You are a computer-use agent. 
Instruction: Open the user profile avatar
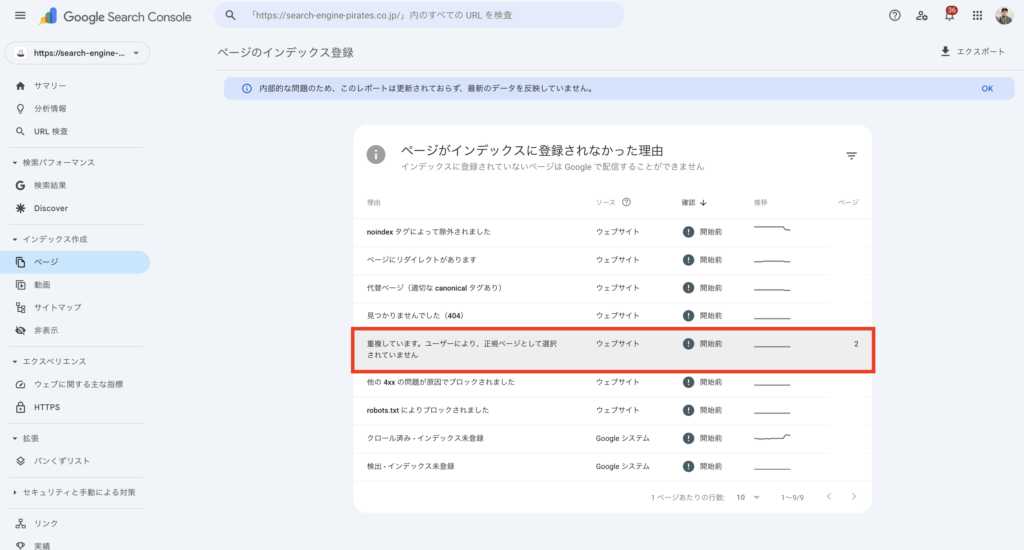(1004, 16)
